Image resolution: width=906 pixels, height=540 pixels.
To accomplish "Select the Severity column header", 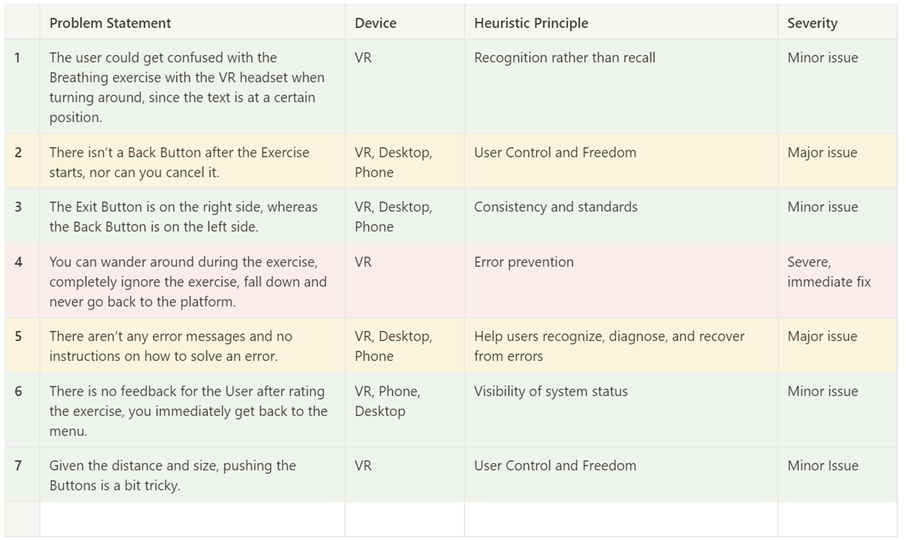I will point(838,23).
